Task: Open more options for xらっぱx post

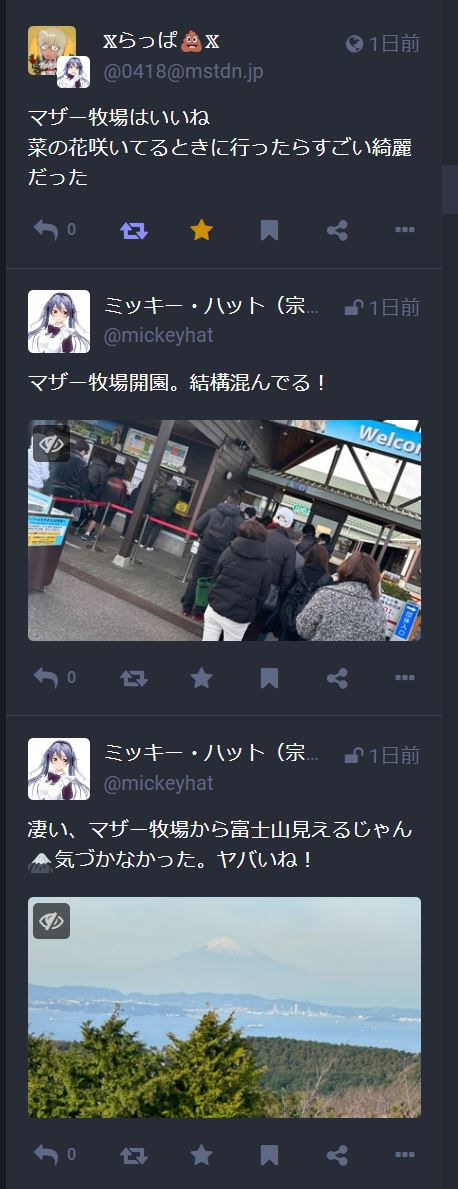Action: point(405,230)
